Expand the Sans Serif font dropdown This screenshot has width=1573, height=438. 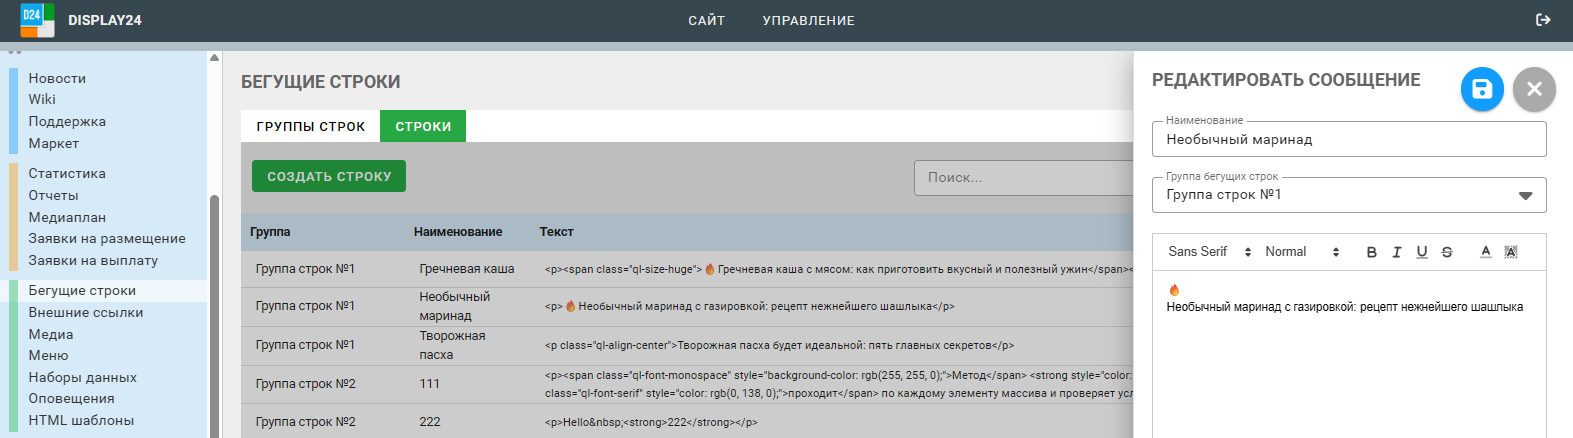[x=1209, y=252]
